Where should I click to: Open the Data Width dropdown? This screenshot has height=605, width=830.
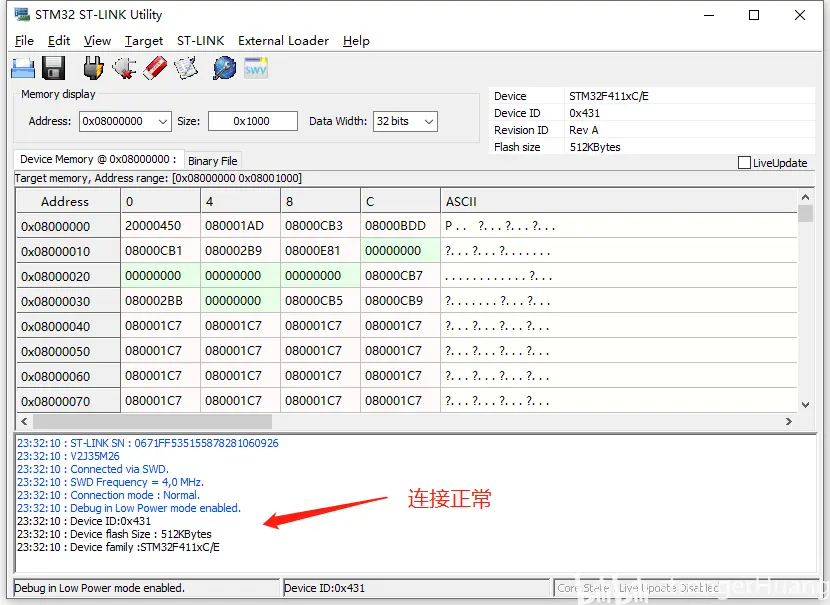tap(428, 121)
